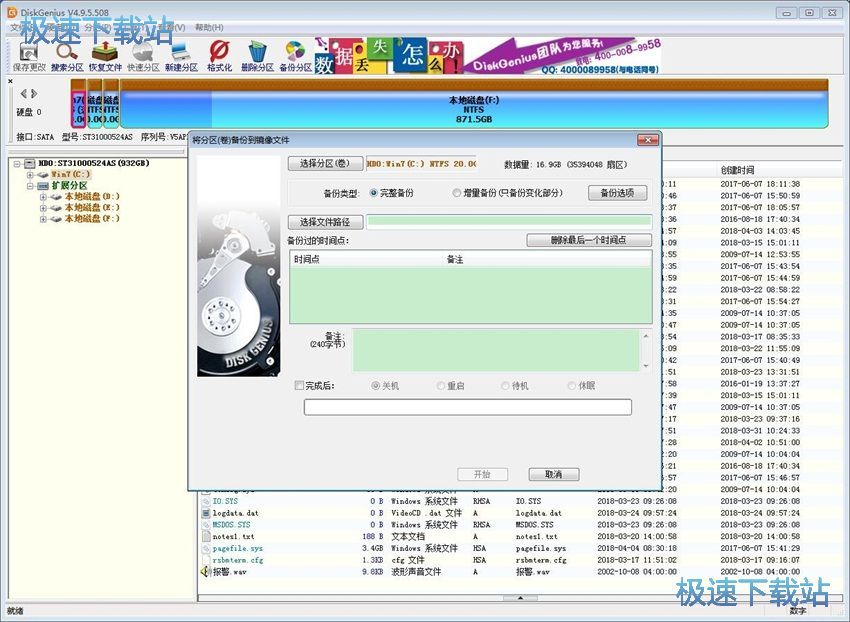This screenshot has height=622, width=850.
Task: Close the disk map panel with small x
Action: (x=10, y=81)
